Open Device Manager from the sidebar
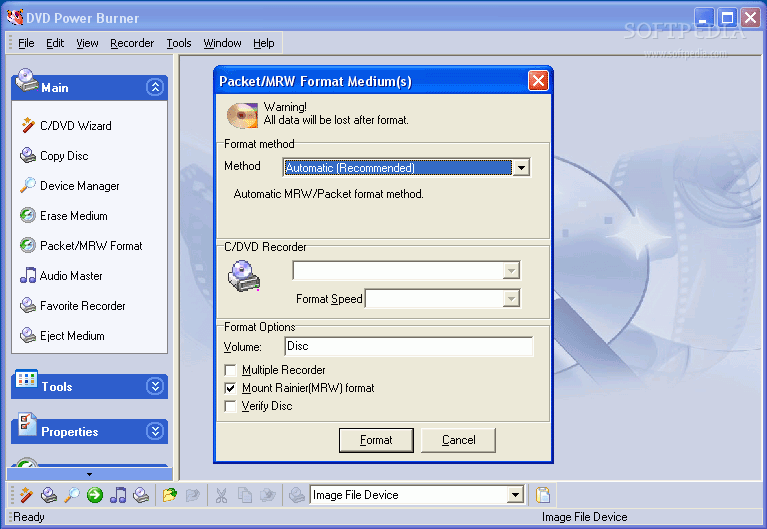This screenshot has width=767, height=529. 70,186
